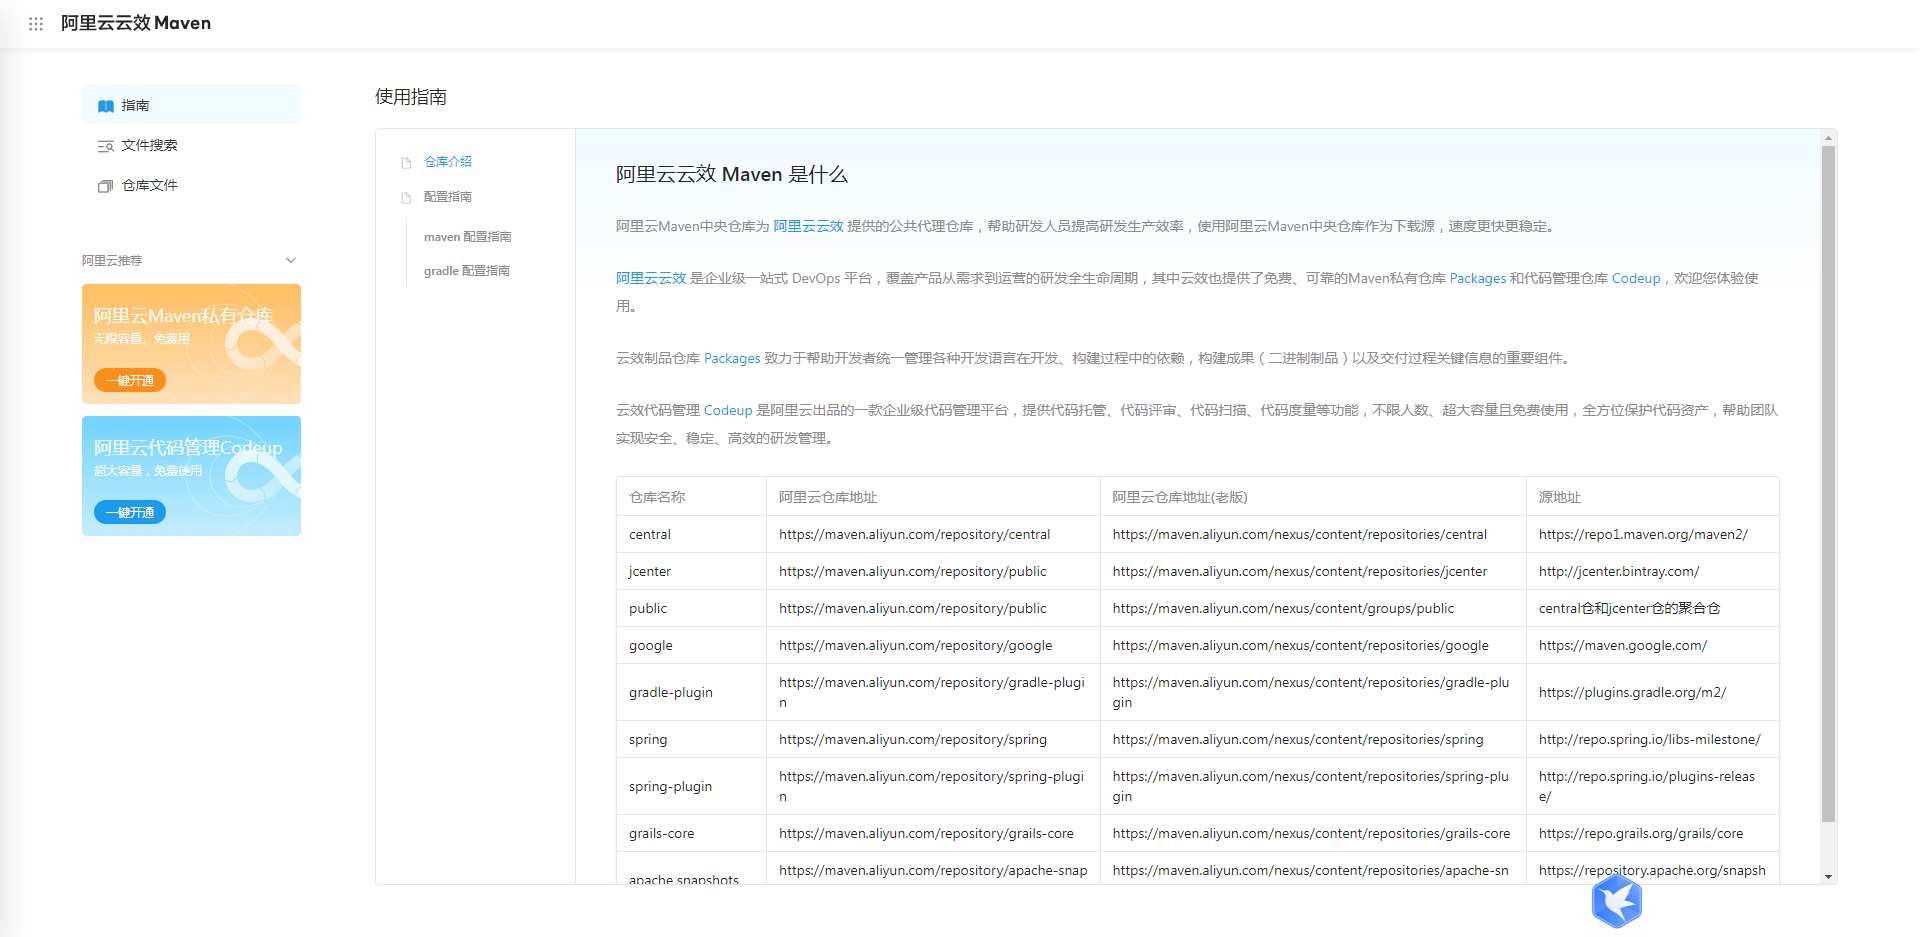Click the https://repo1.maven.org/maven2/ source address

1643,534
